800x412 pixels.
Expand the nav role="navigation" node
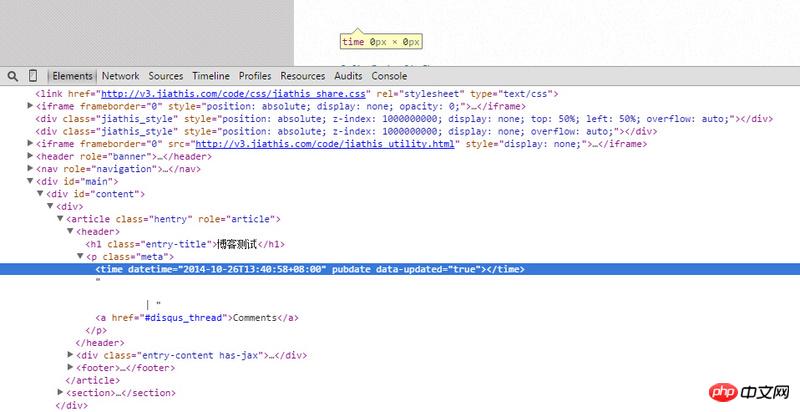tap(30, 168)
